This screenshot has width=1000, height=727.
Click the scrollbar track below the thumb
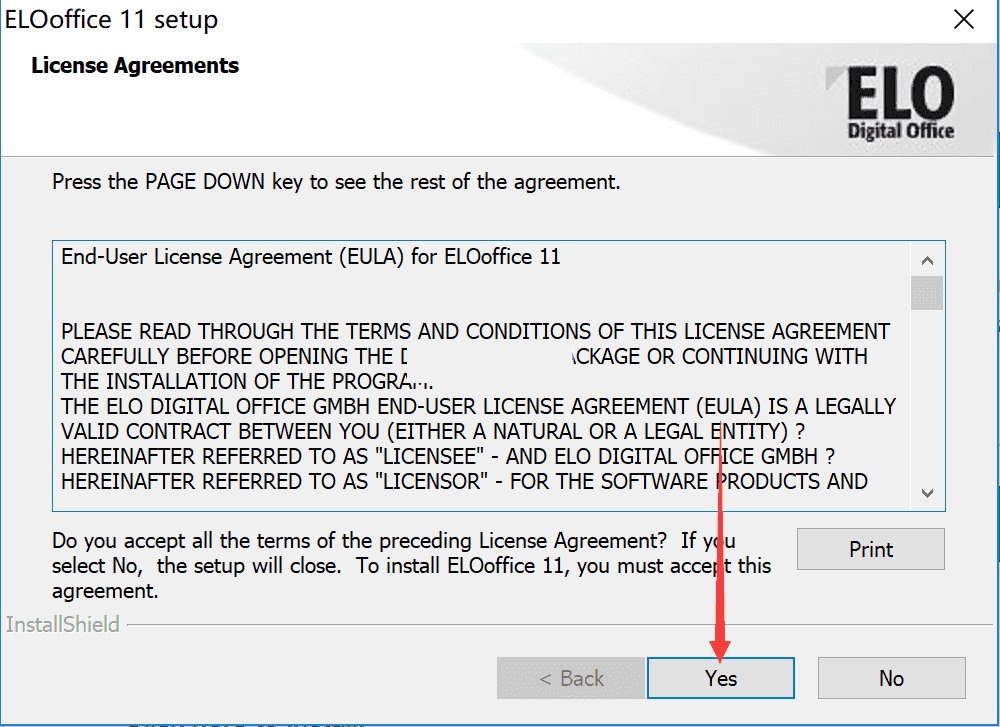tap(927, 400)
